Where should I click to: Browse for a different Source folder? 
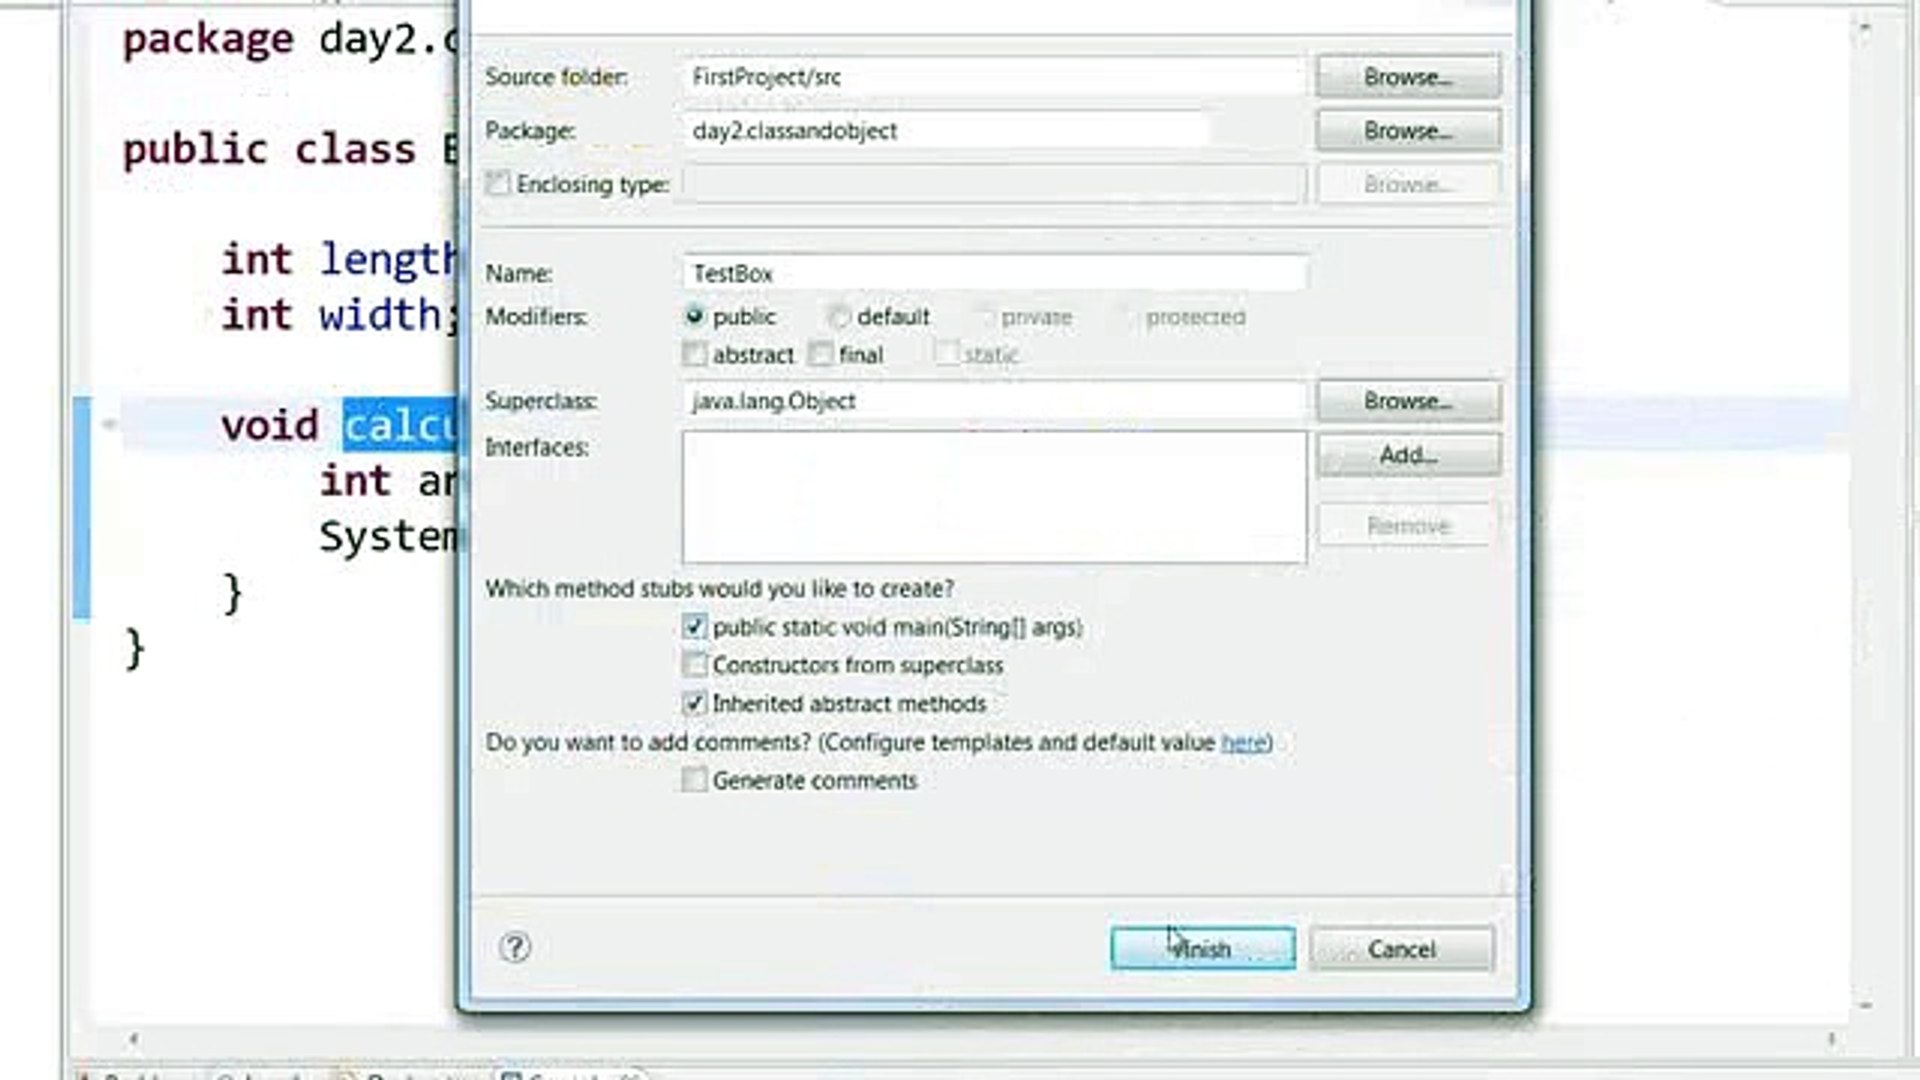pos(1407,77)
